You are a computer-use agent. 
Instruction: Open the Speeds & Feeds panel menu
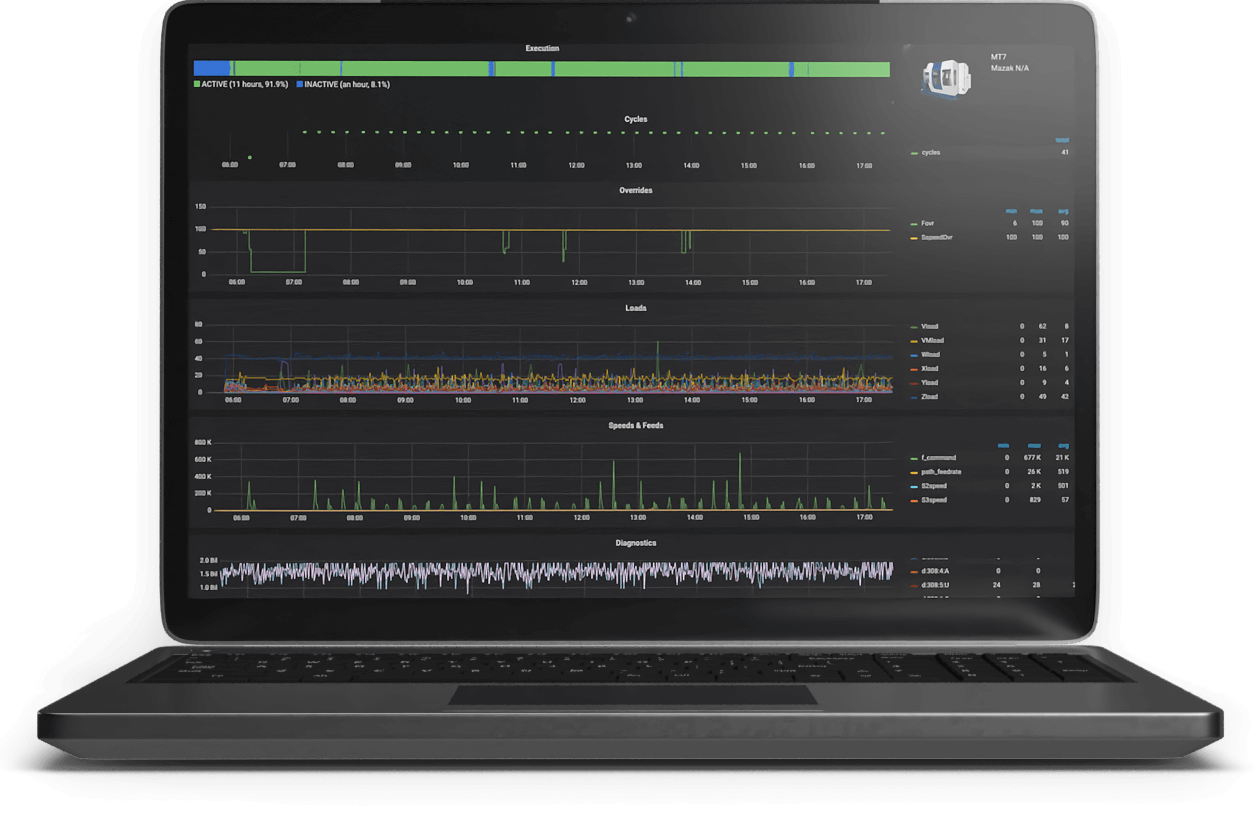(x=635, y=425)
